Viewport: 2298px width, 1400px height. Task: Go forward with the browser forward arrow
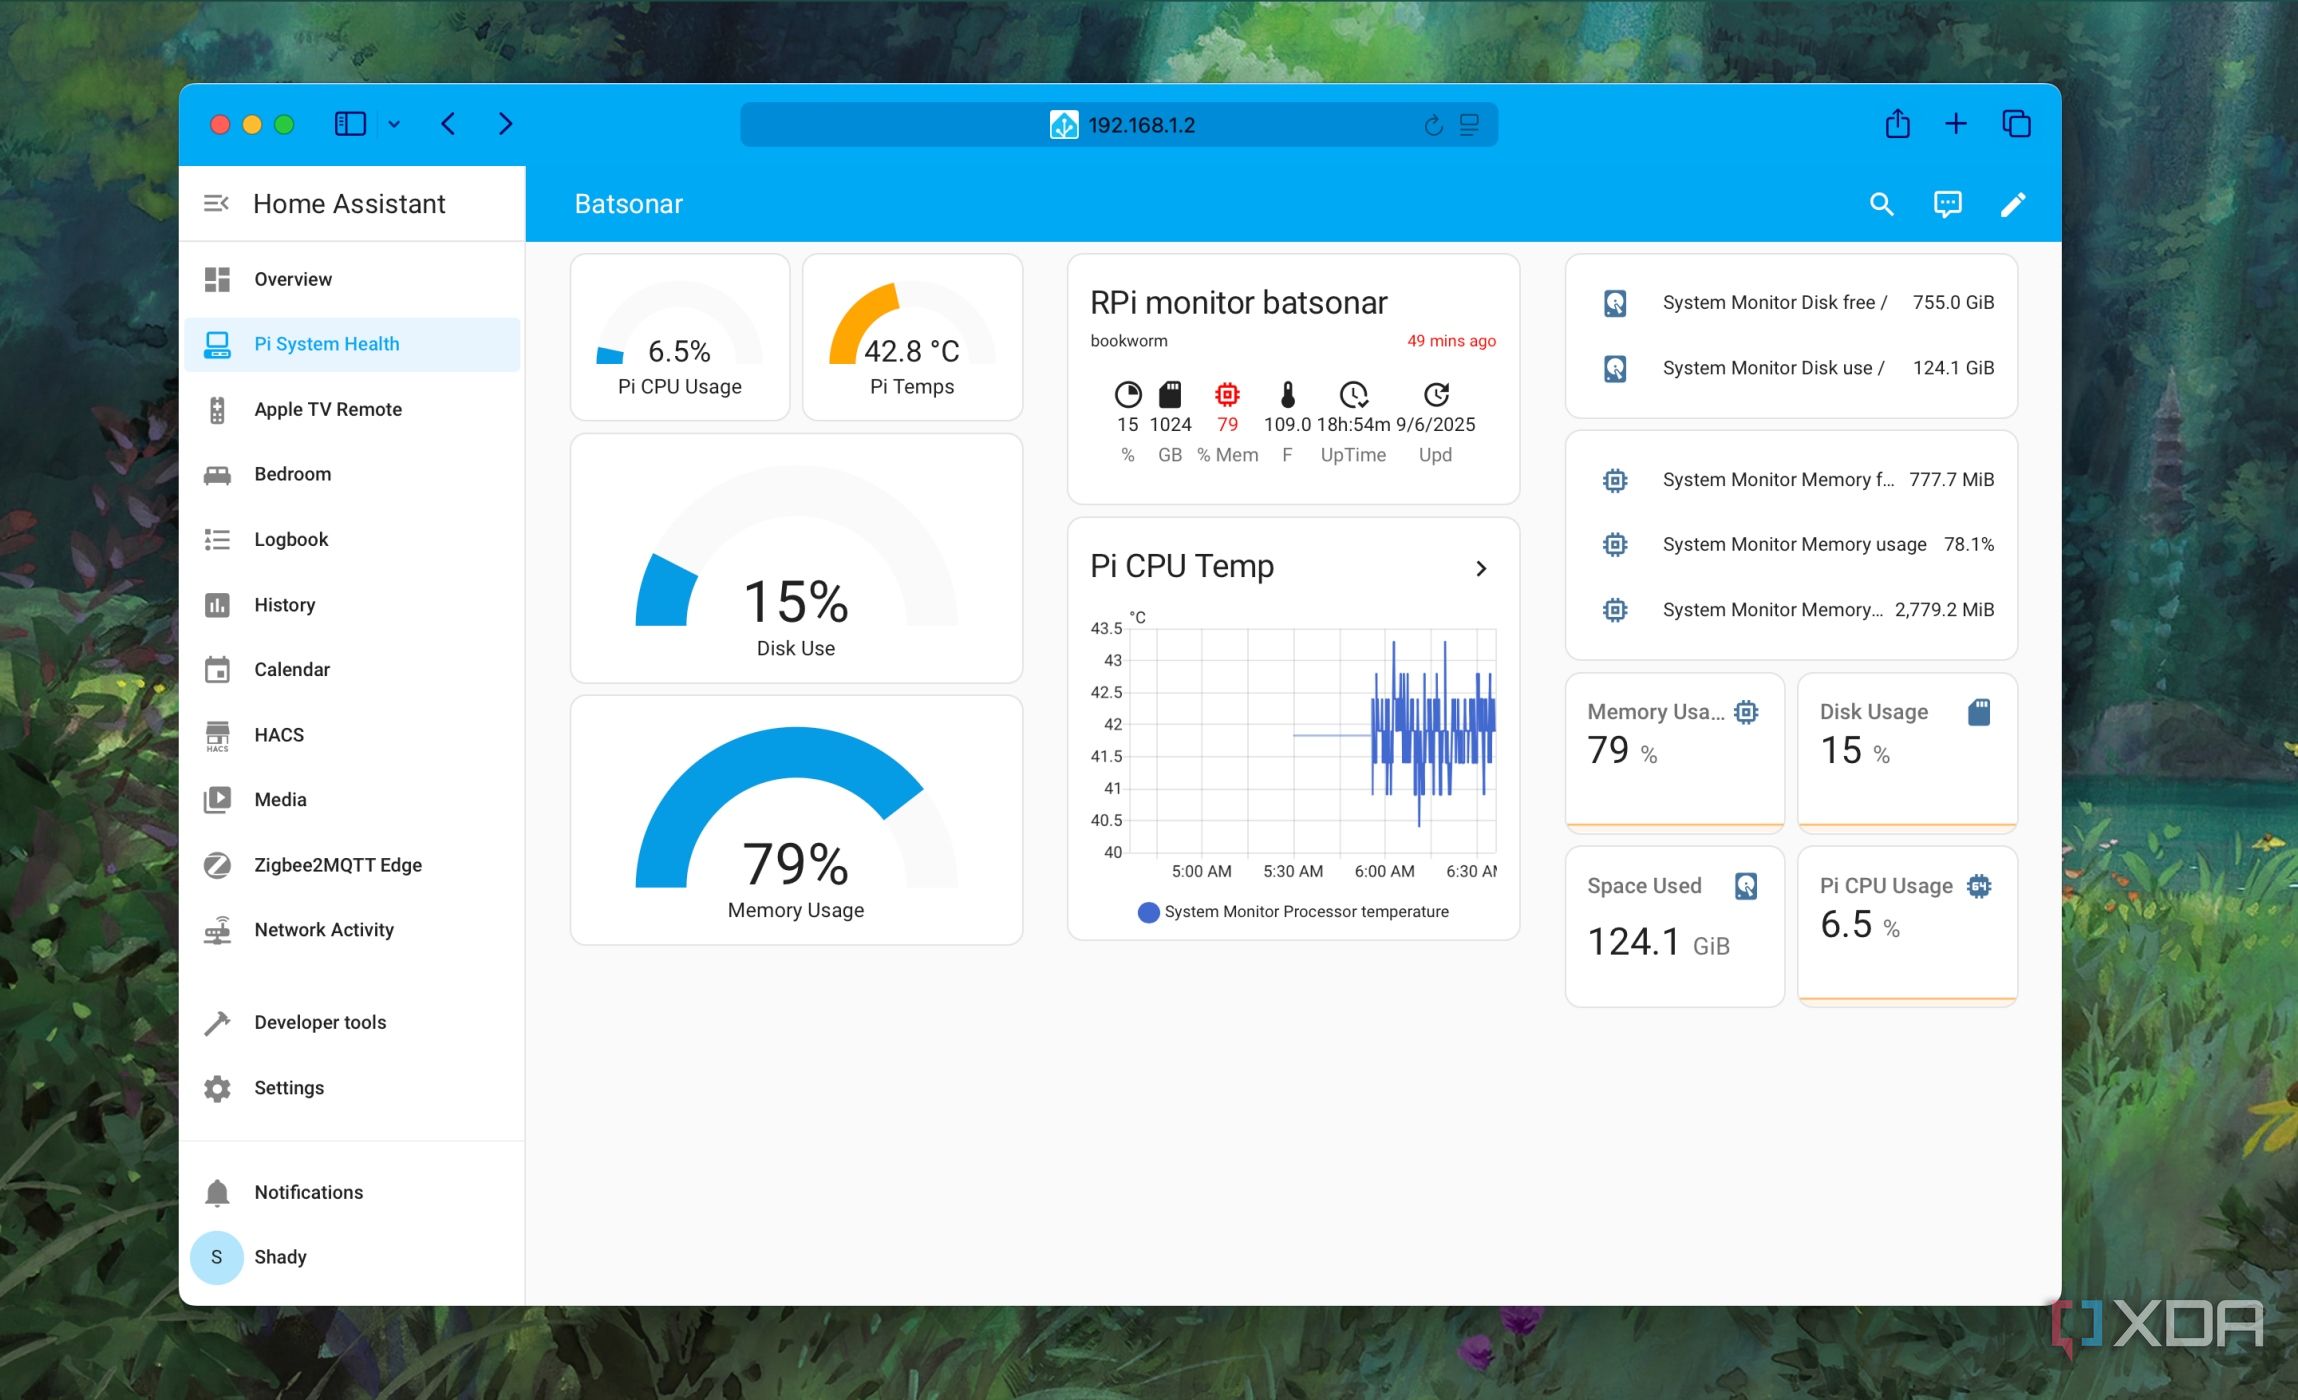[x=505, y=124]
